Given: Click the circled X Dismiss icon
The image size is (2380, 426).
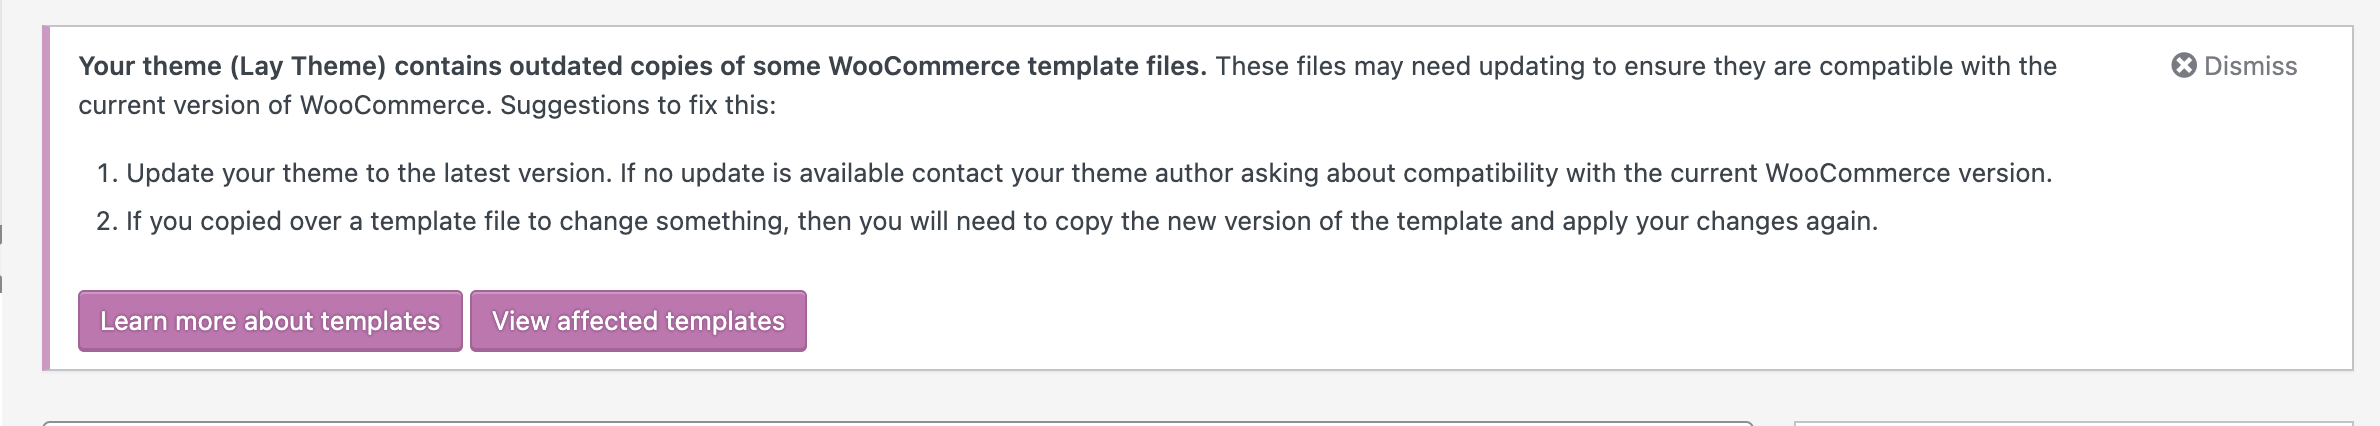Looking at the screenshot, I should pyautogui.click(x=2184, y=66).
